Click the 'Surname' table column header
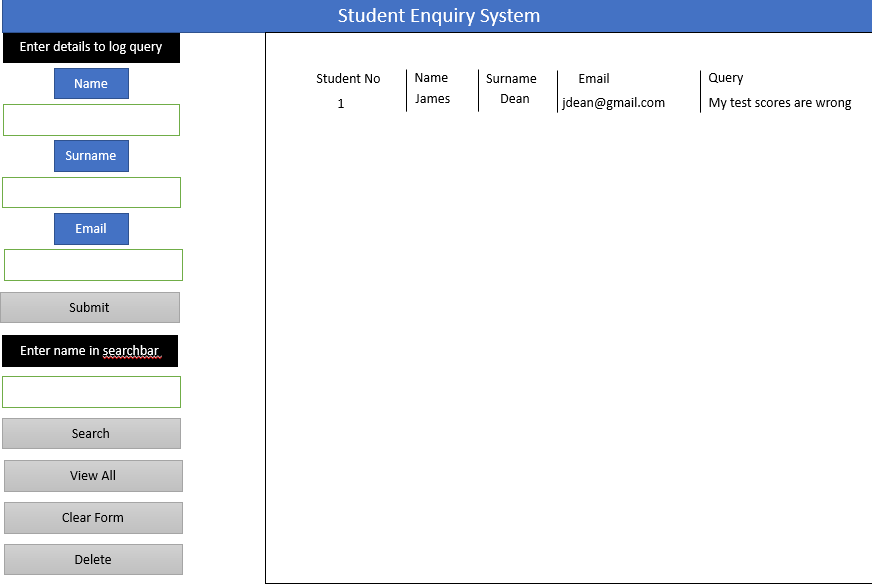The image size is (872, 584). click(x=511, y=78)
